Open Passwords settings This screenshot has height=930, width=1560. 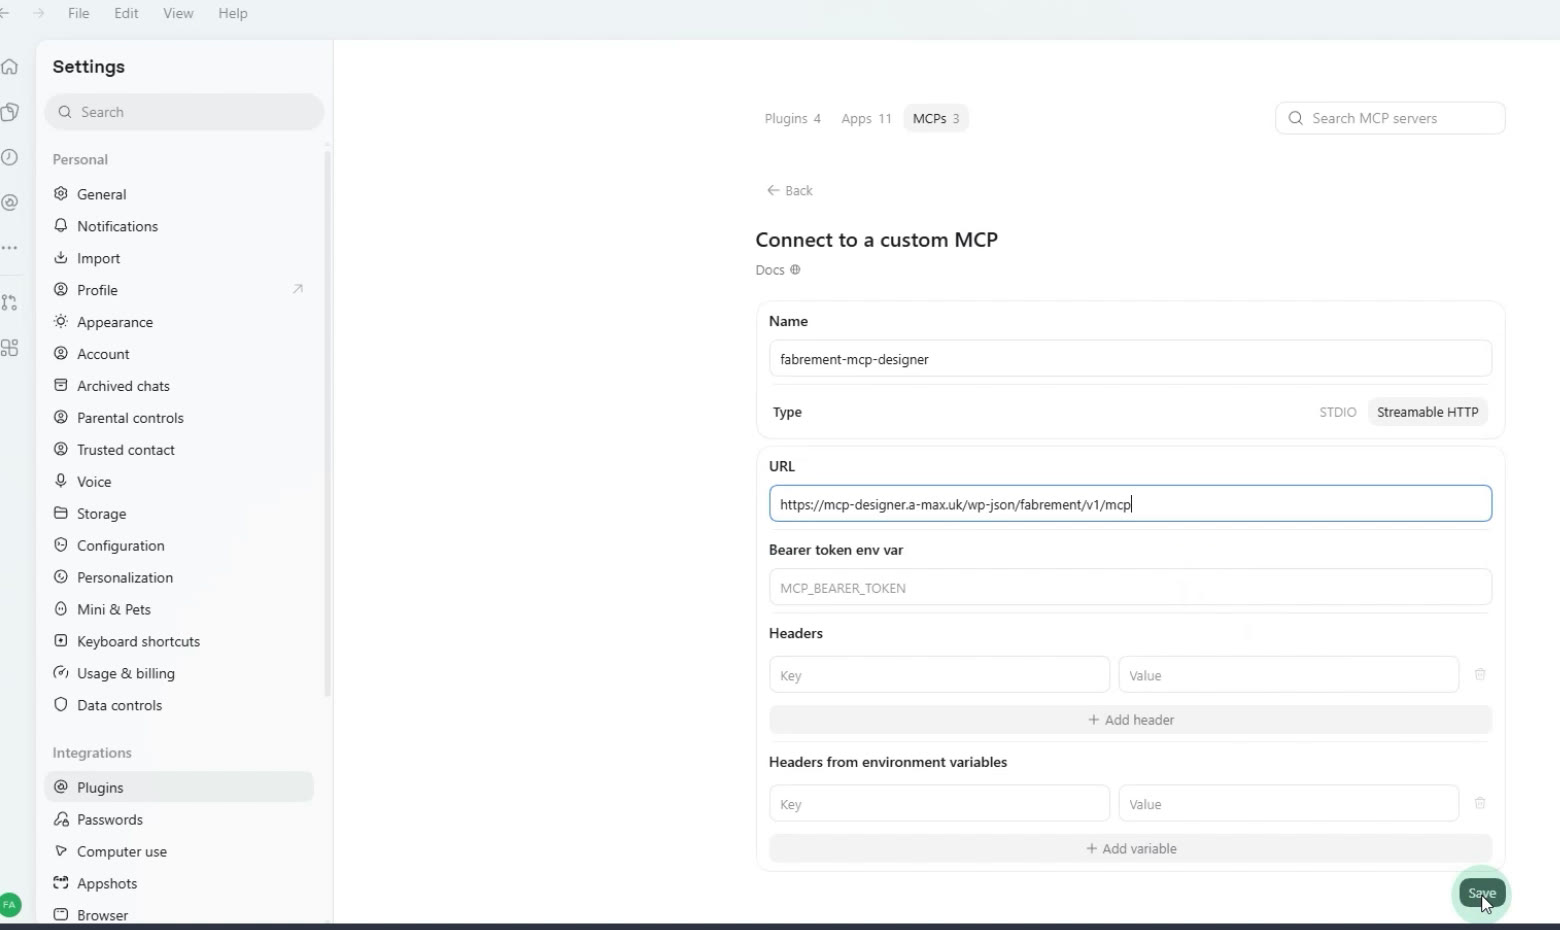click(x=179, y=819)
